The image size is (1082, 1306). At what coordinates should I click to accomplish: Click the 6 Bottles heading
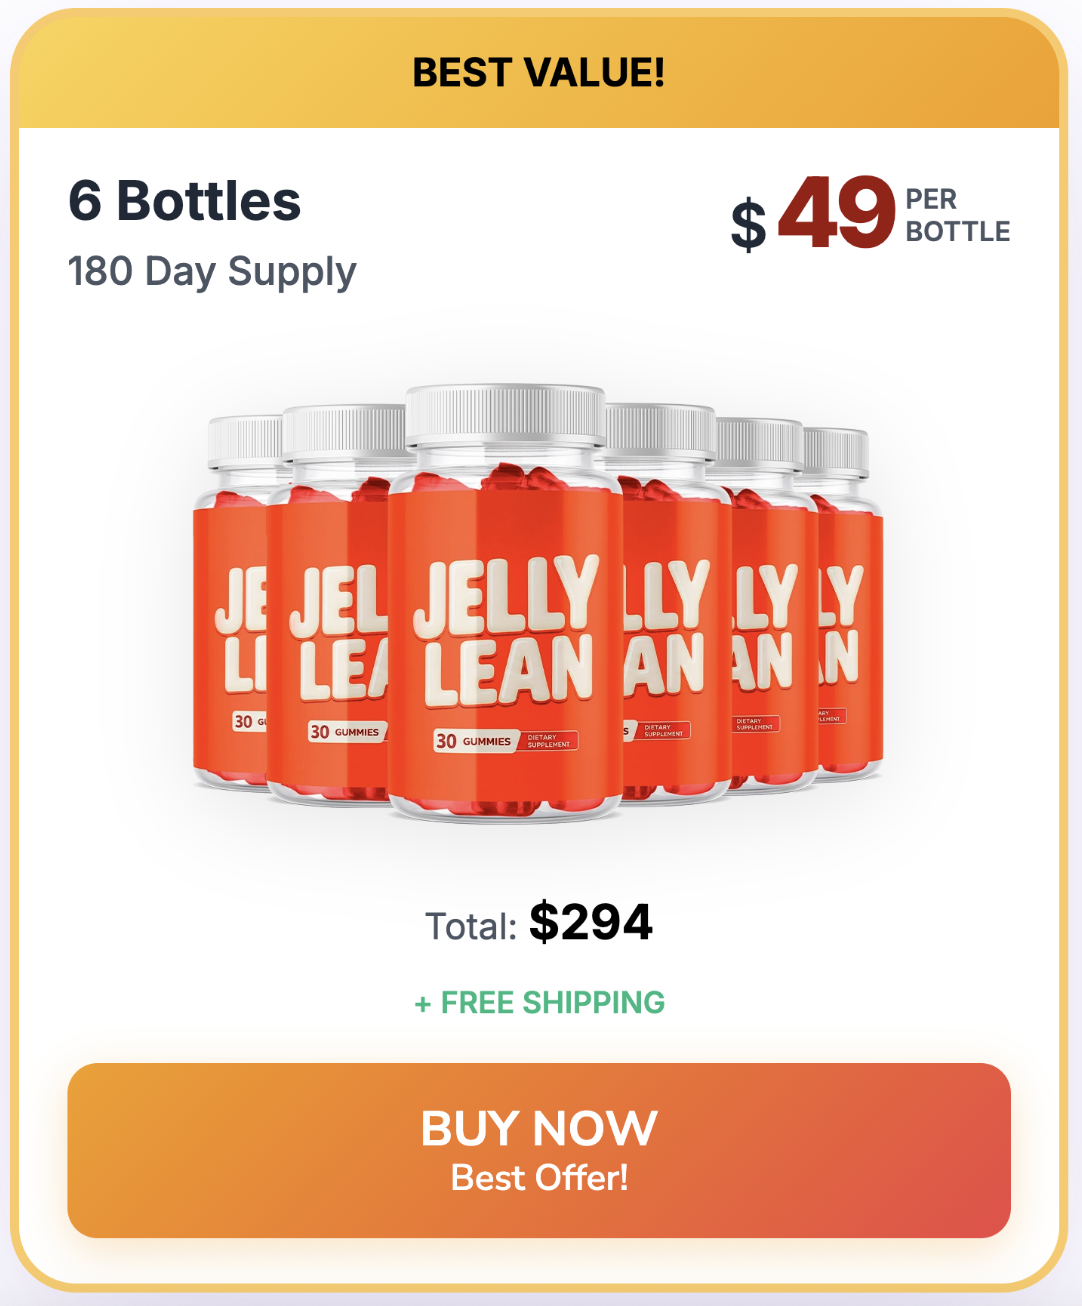click(184, 201)
